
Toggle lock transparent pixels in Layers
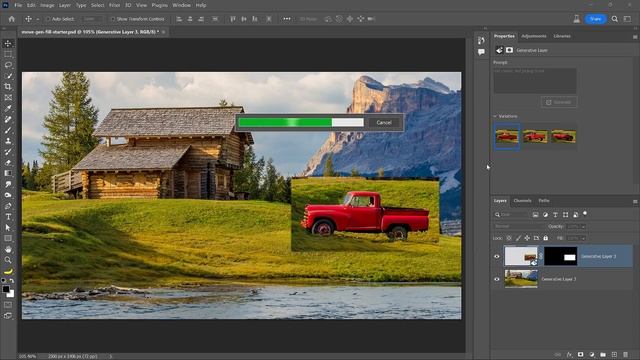509,238
